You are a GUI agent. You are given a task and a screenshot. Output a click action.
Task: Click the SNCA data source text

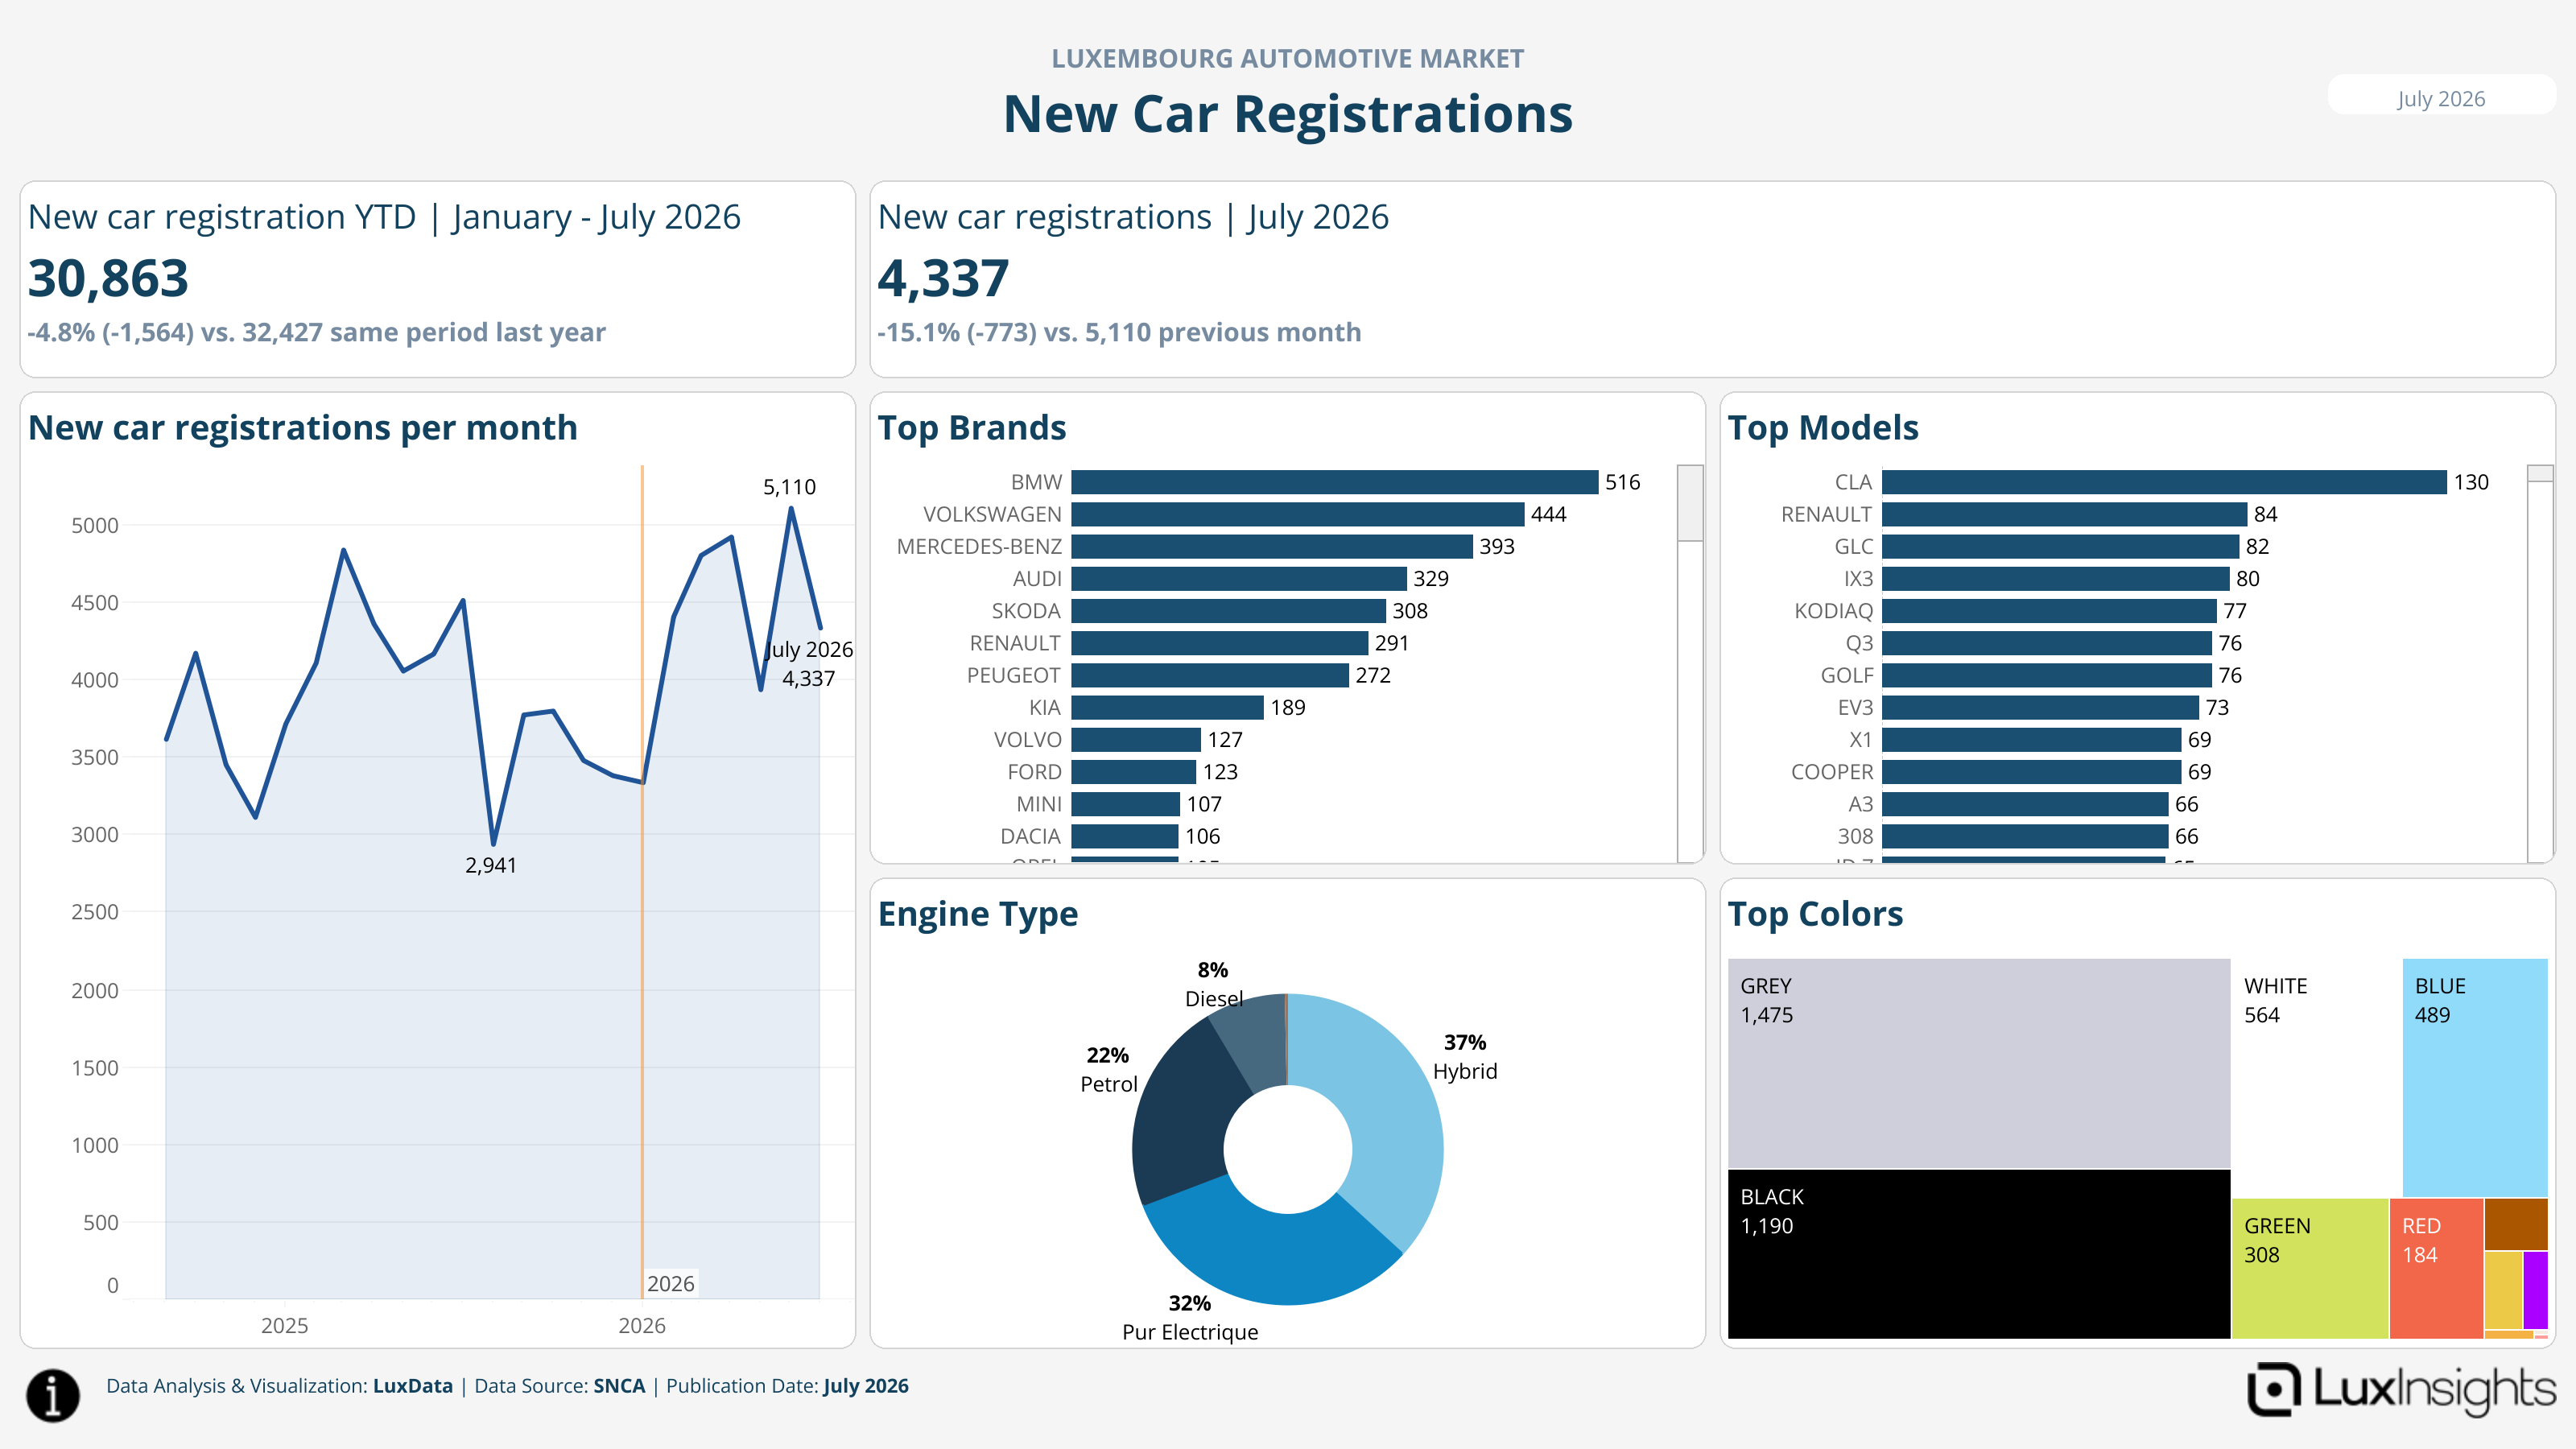[x=619, y=1386]
